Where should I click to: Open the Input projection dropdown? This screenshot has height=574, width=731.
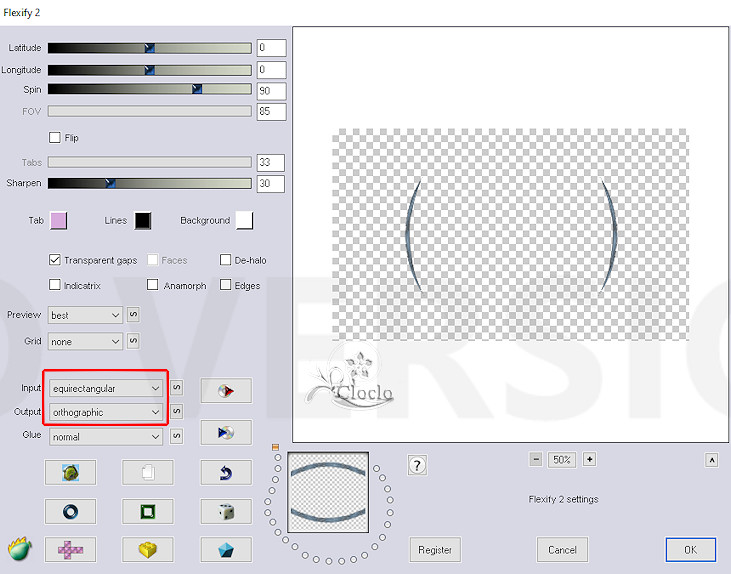[x=105, y=387]
